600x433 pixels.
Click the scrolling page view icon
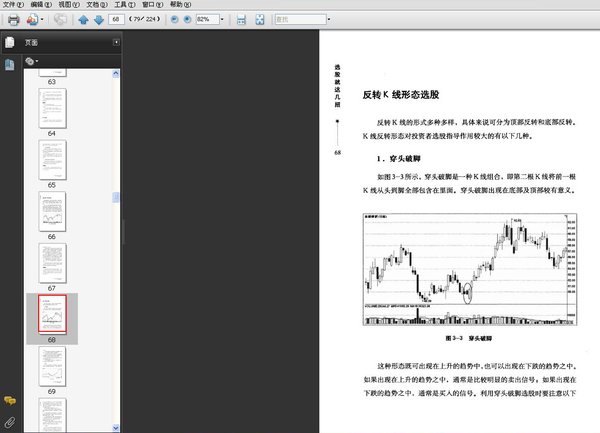click(241, 20)
